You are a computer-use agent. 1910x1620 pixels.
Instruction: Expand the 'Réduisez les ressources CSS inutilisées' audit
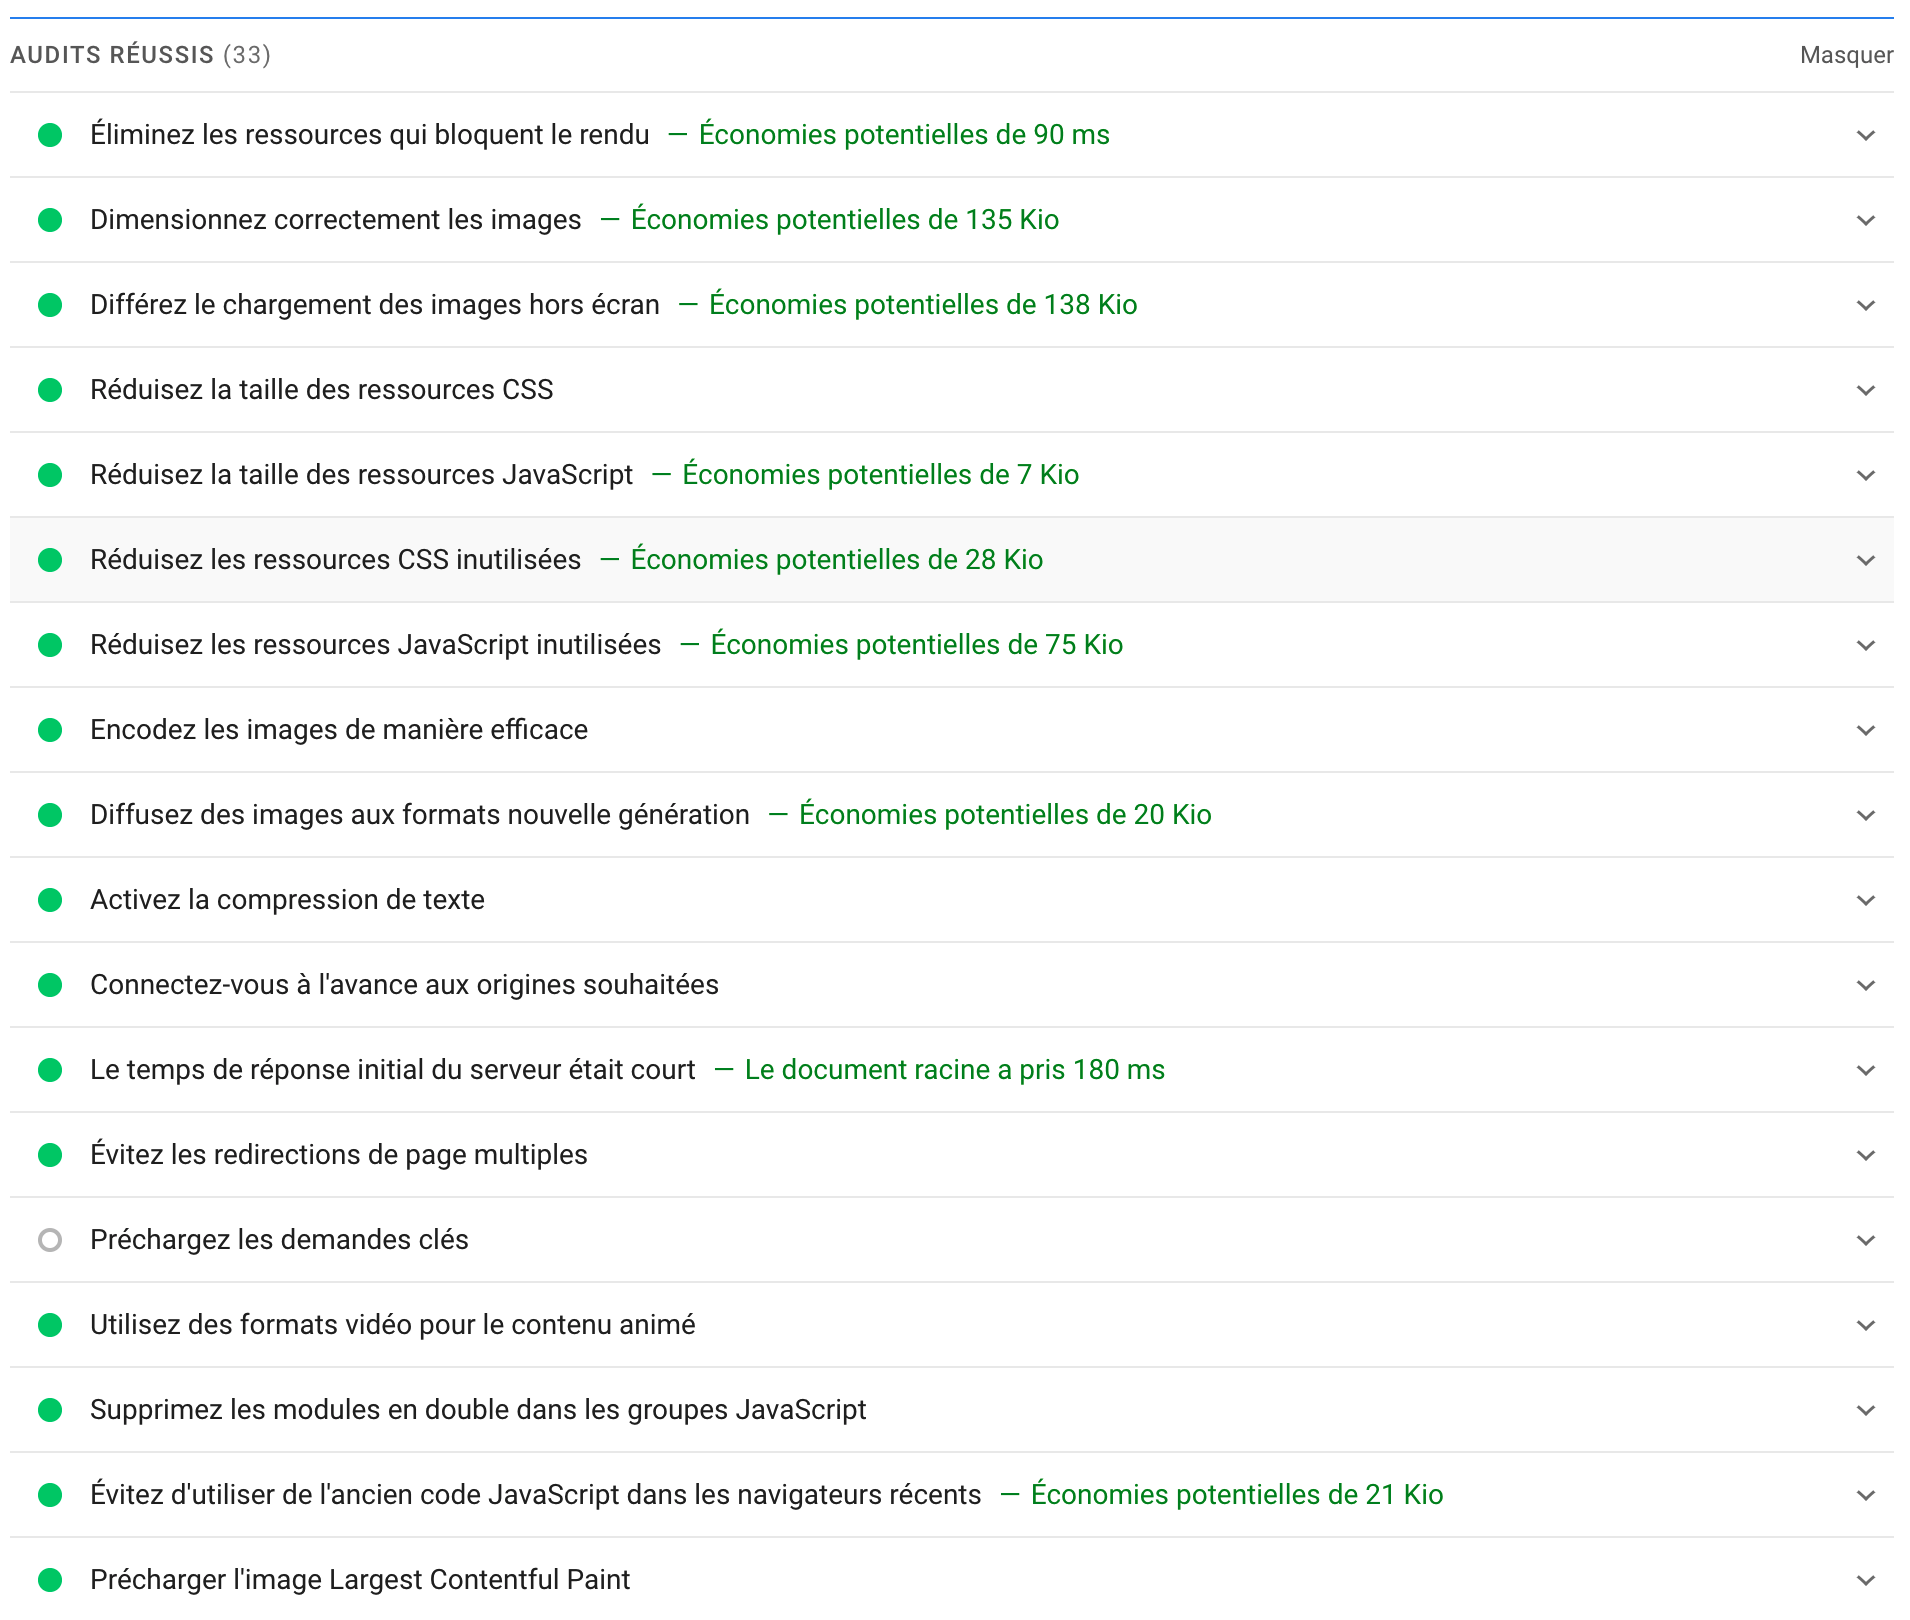[x=1866, y=560]
